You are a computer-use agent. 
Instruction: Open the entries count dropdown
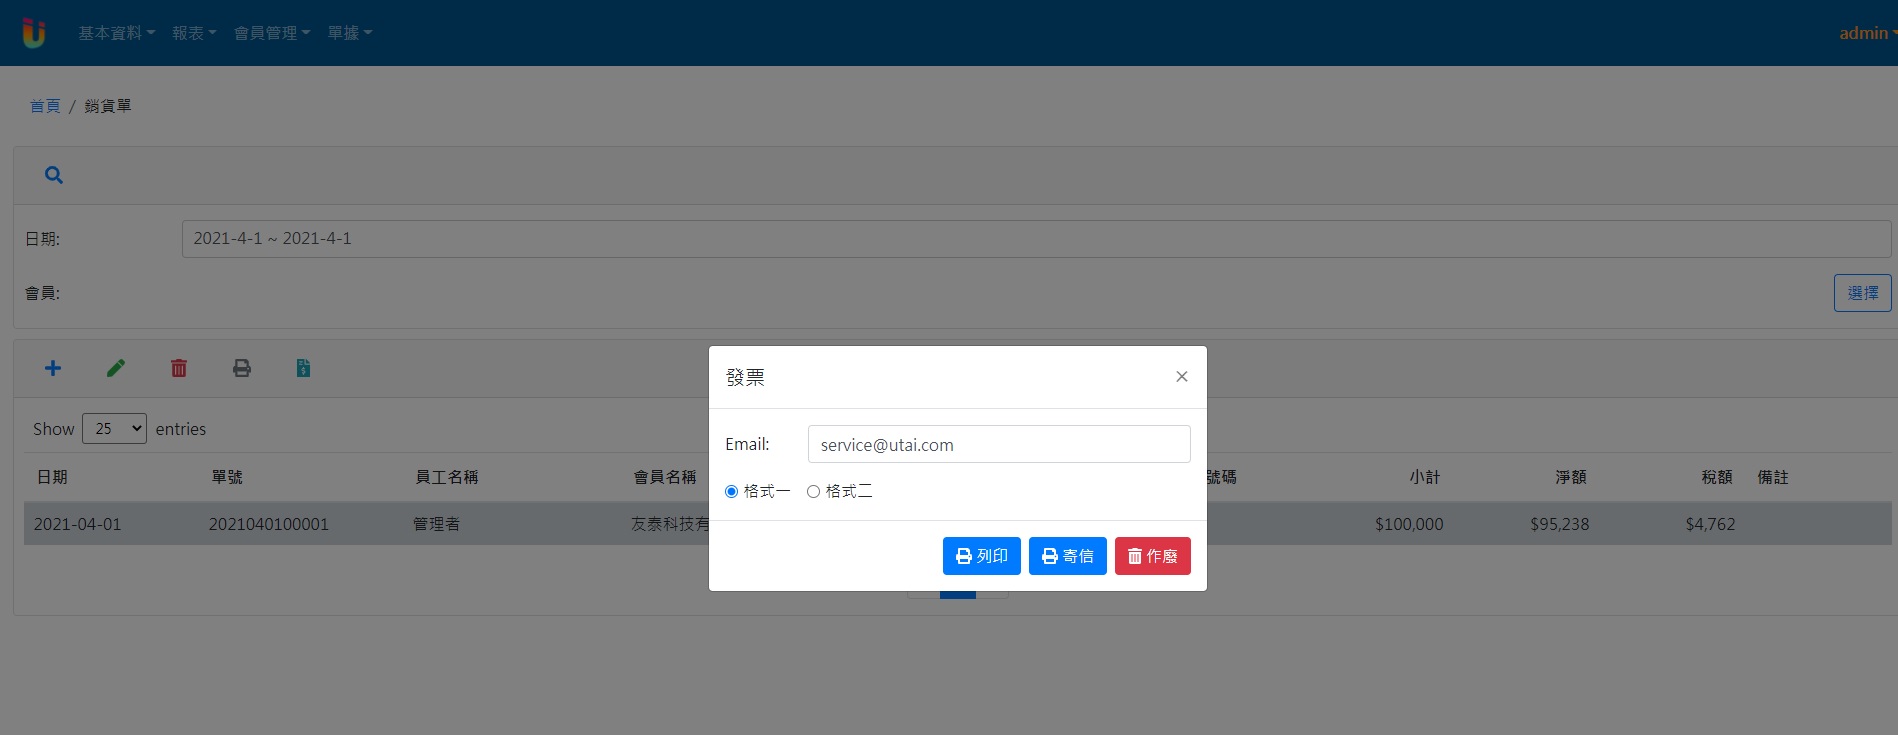pos(114,429)
